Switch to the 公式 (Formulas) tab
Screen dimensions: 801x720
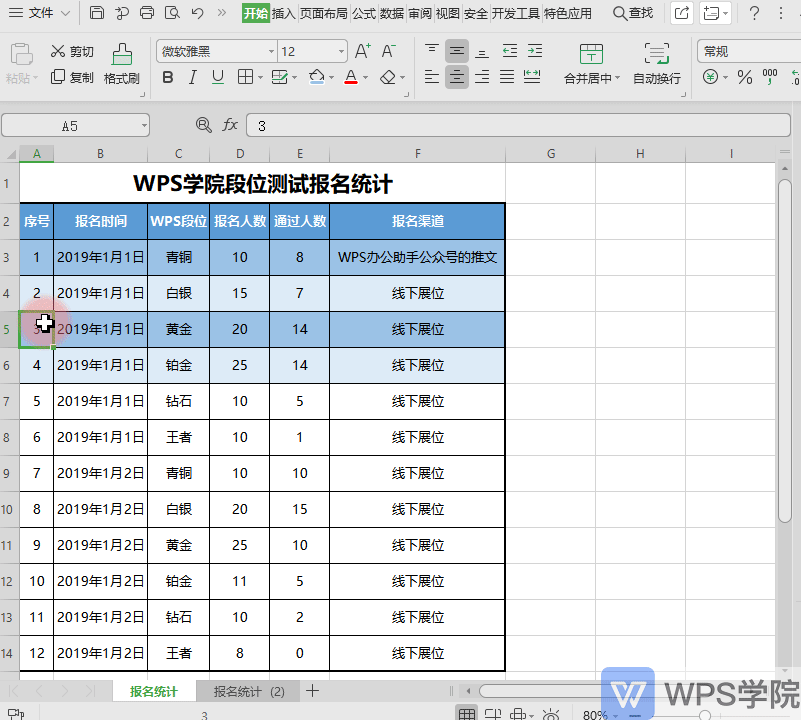(x=364, y=13)
